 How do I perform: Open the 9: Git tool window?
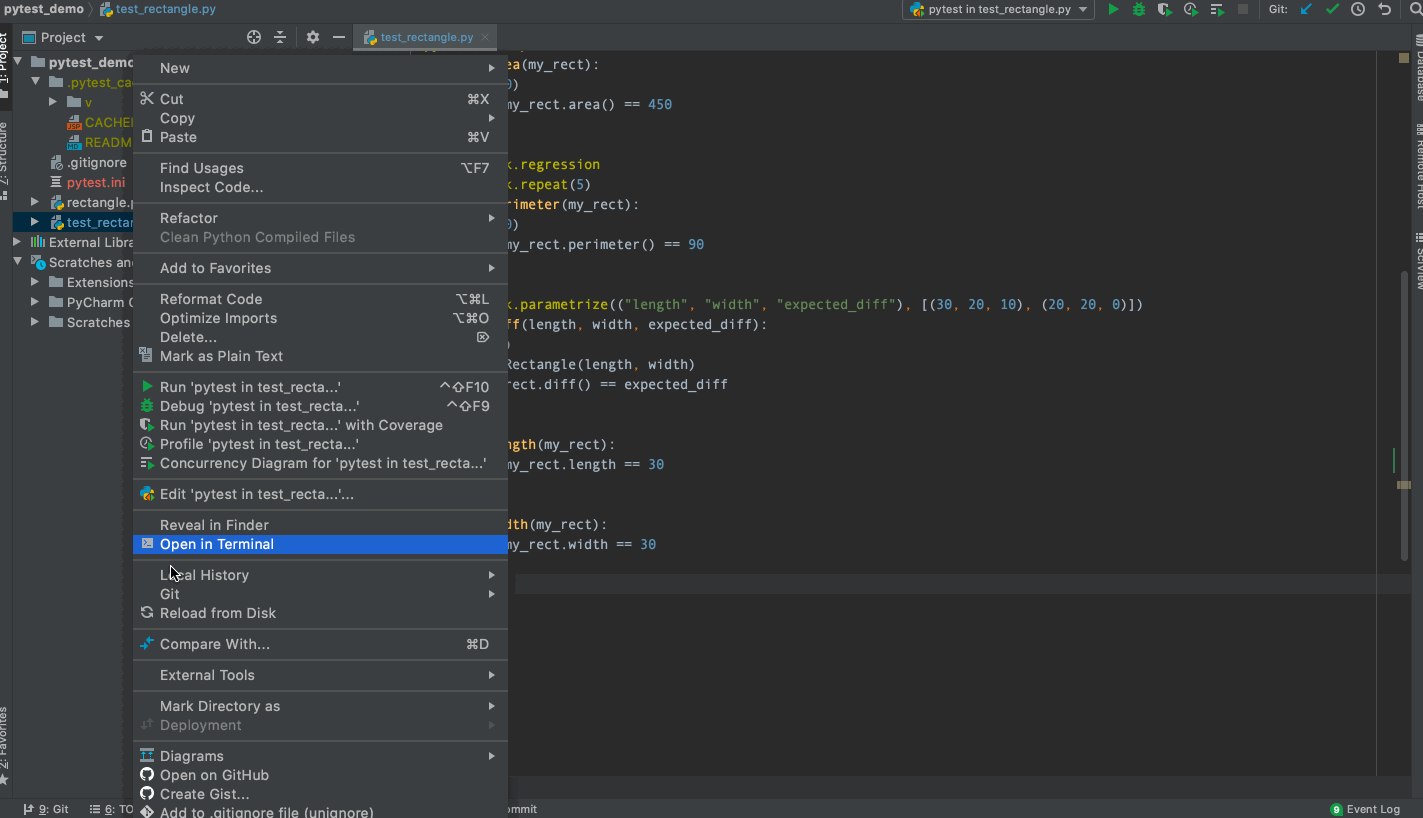pyautogui.click(x=46, y=809)
